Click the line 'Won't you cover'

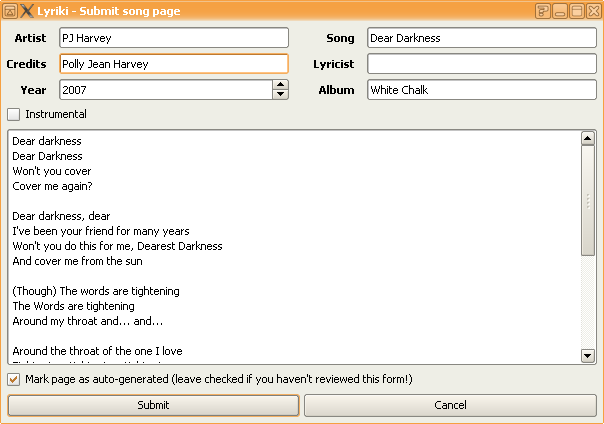[52, 171]
